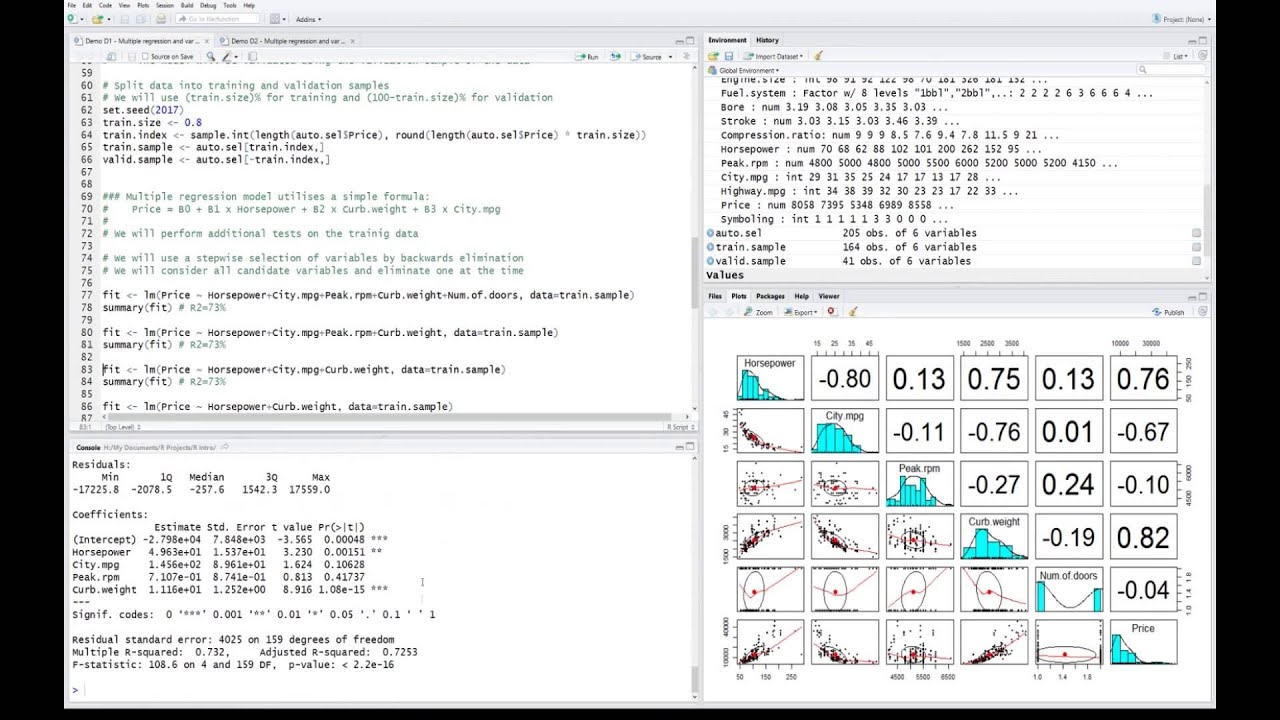Re-run the previous code region
The image size is (1280, 720).
tap(615, 57)
